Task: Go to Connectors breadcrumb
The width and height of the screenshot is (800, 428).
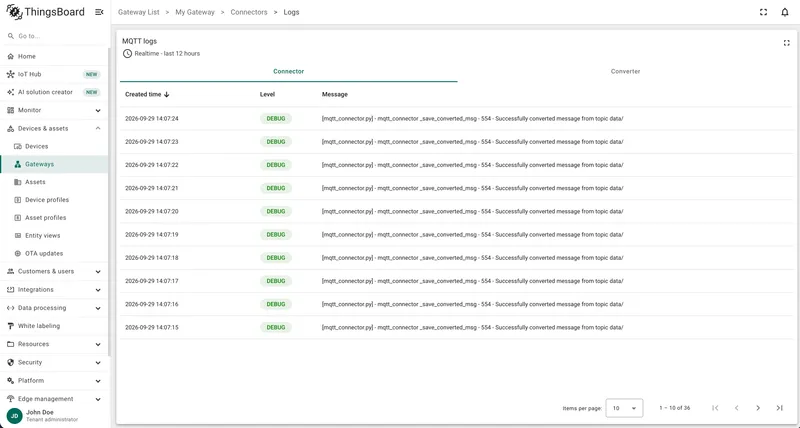Action: pyautogui.click(x=249, y=12)
